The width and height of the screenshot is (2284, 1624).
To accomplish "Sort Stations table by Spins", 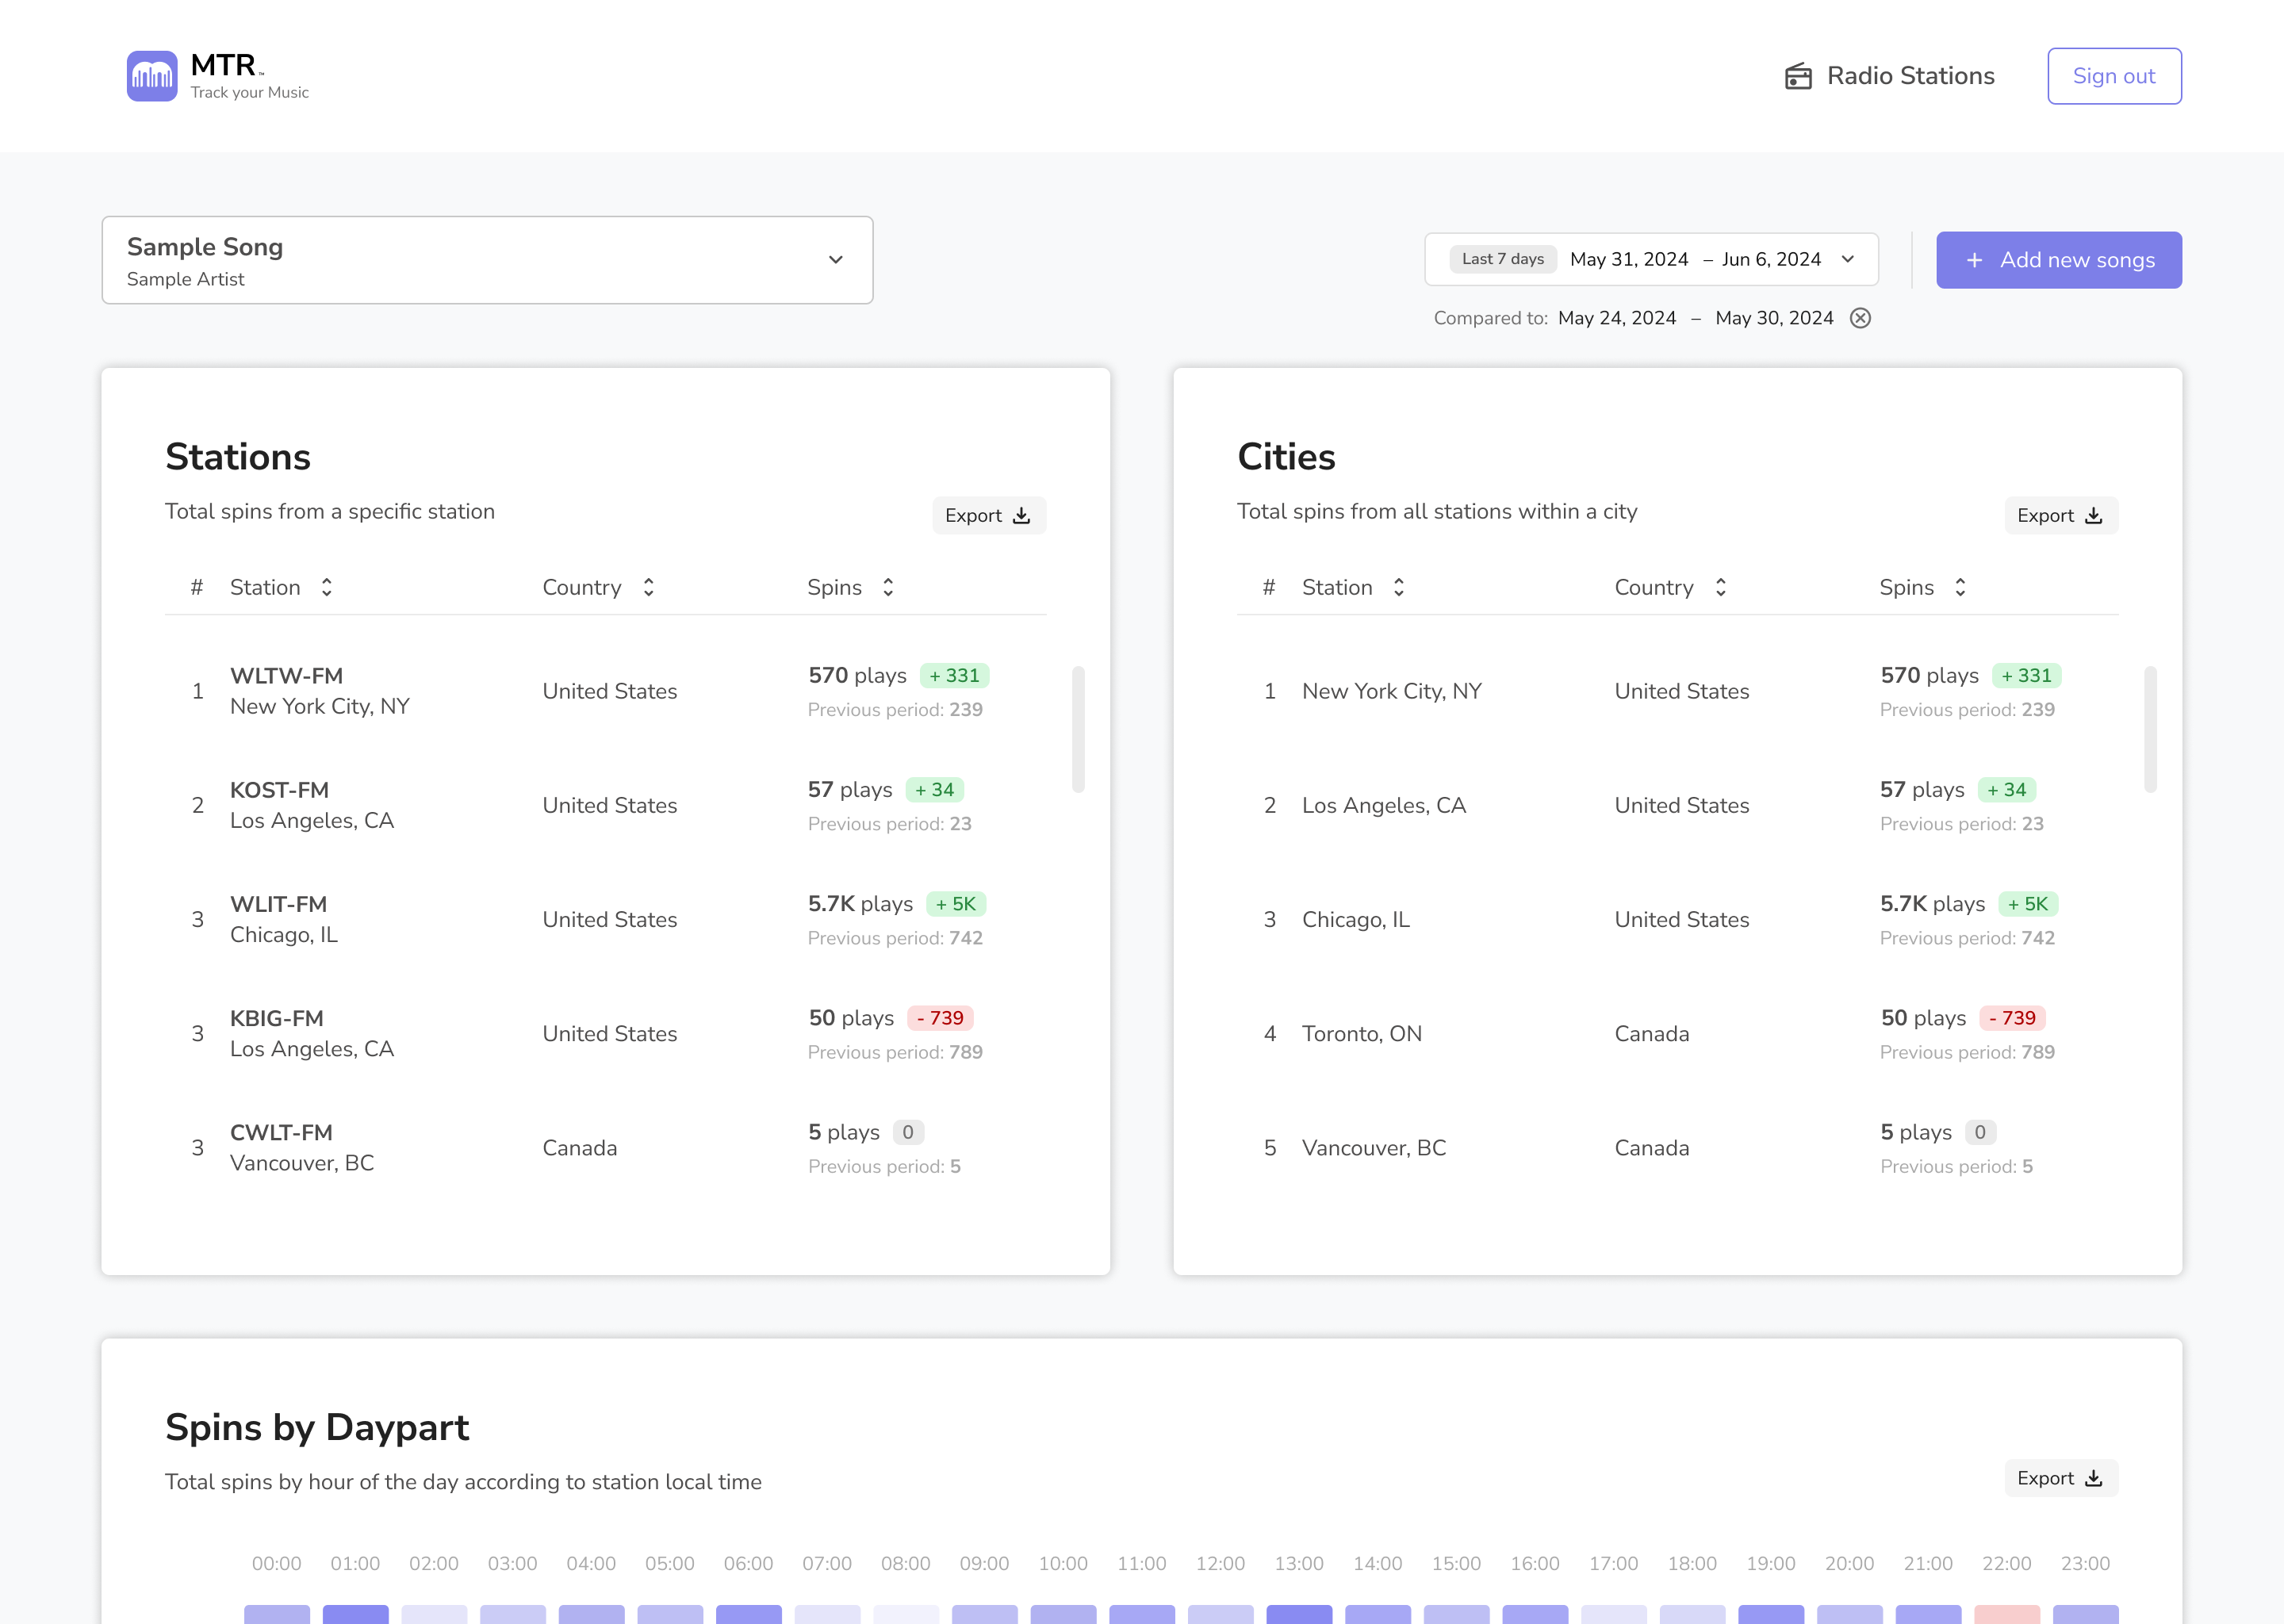I will tap(888, 588).
